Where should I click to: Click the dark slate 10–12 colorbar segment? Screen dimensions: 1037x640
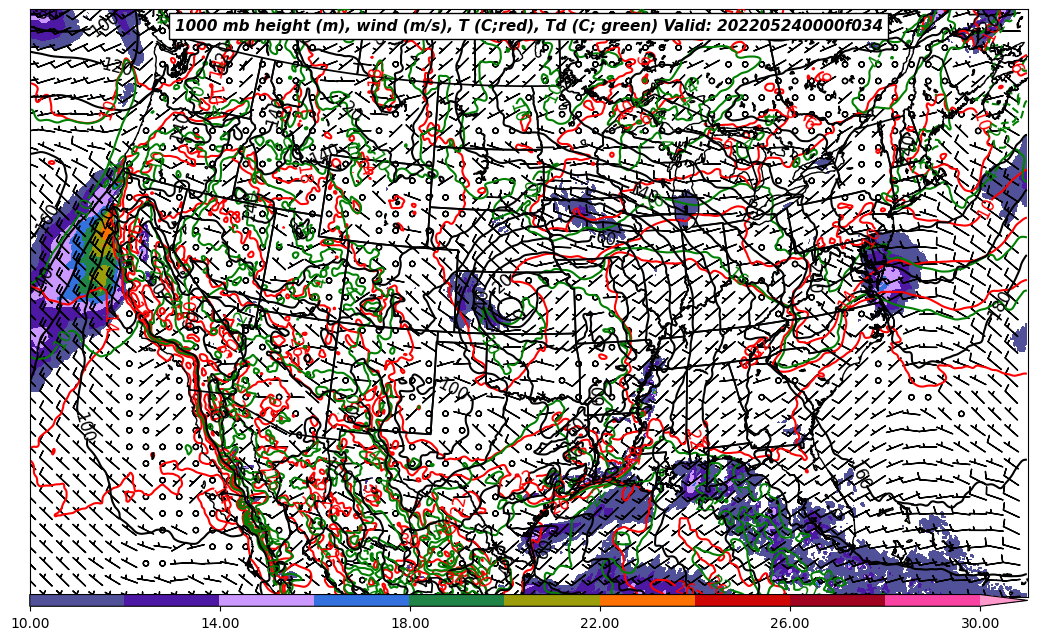coord(77,600)
